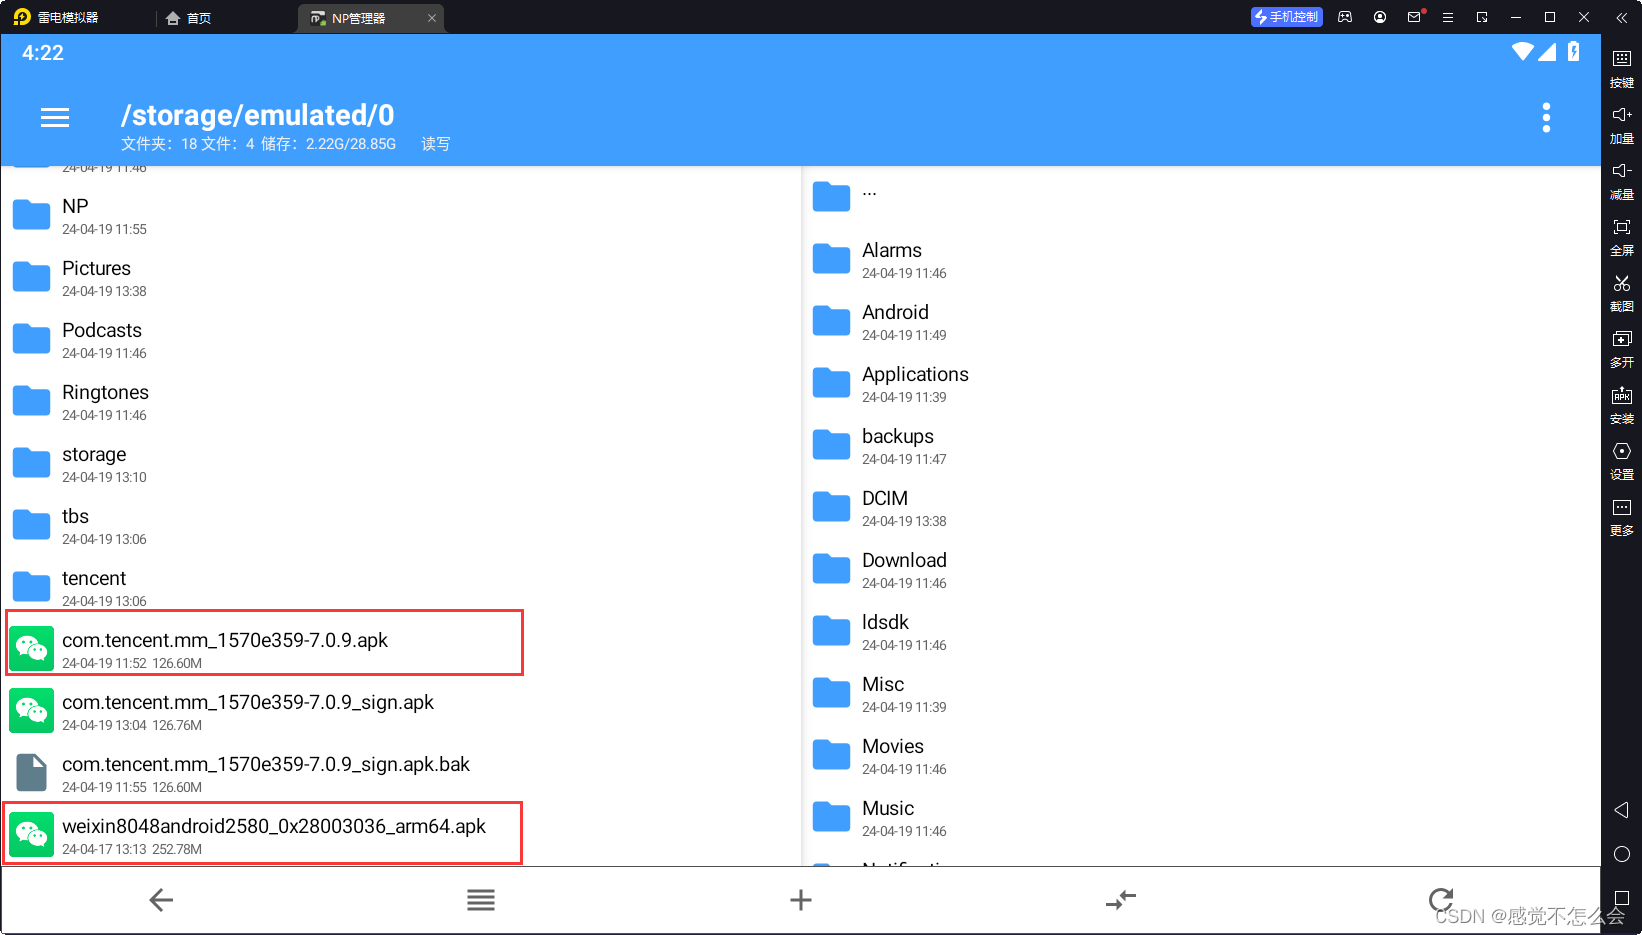This screenshot has height=935, width=1642.
Task: Open the backups folder in right panel
Action: [x=1201, y=446]
